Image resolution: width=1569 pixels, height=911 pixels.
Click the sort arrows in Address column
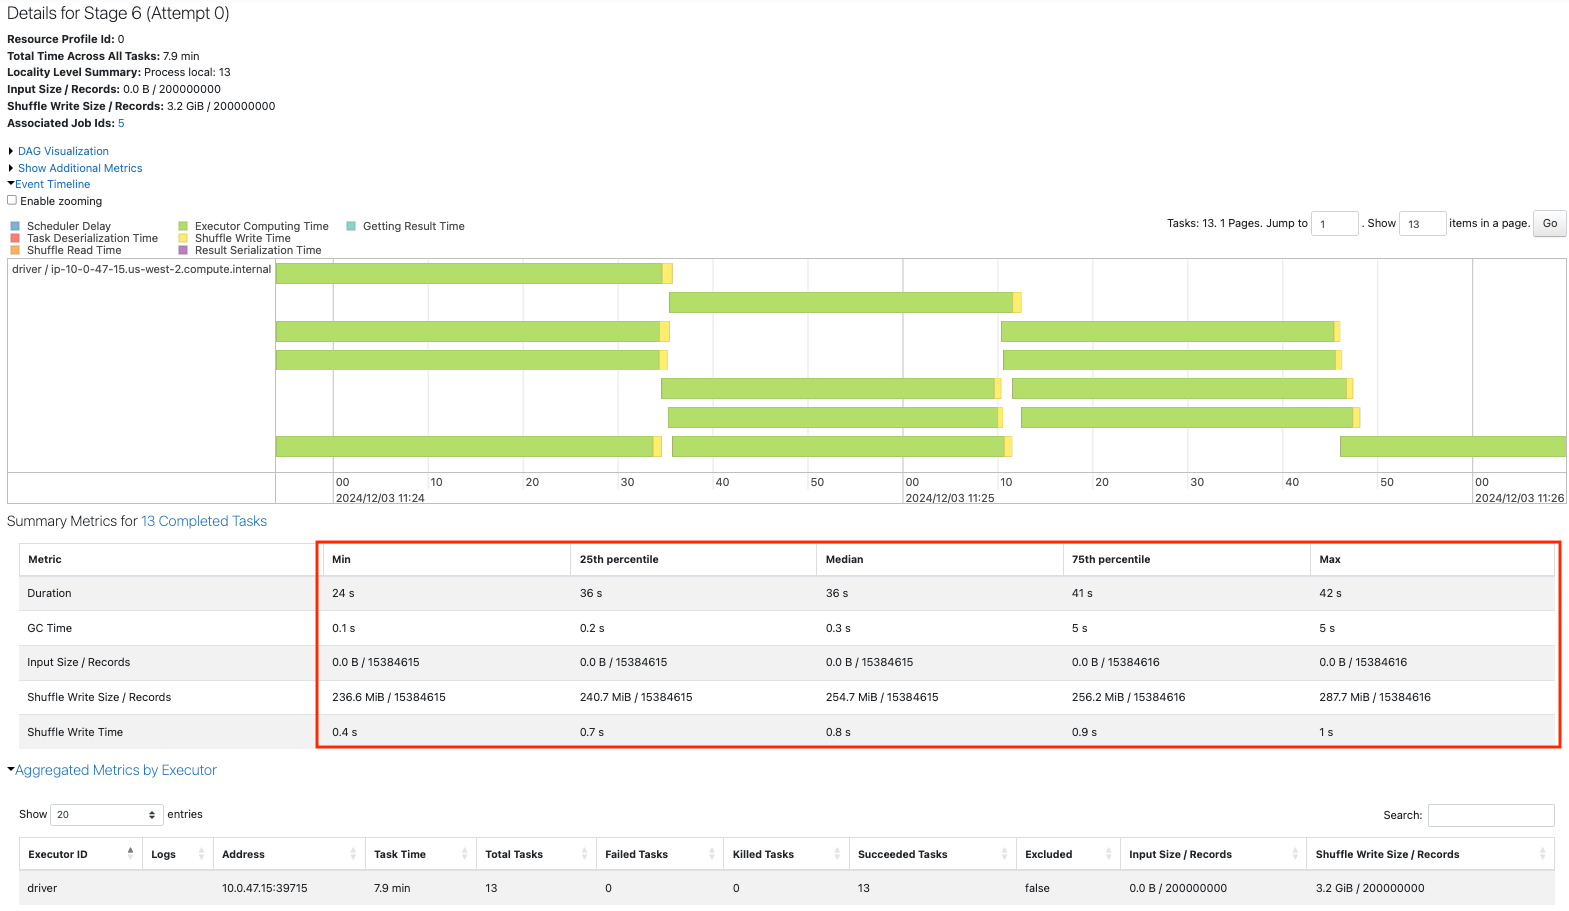(353, 854)
